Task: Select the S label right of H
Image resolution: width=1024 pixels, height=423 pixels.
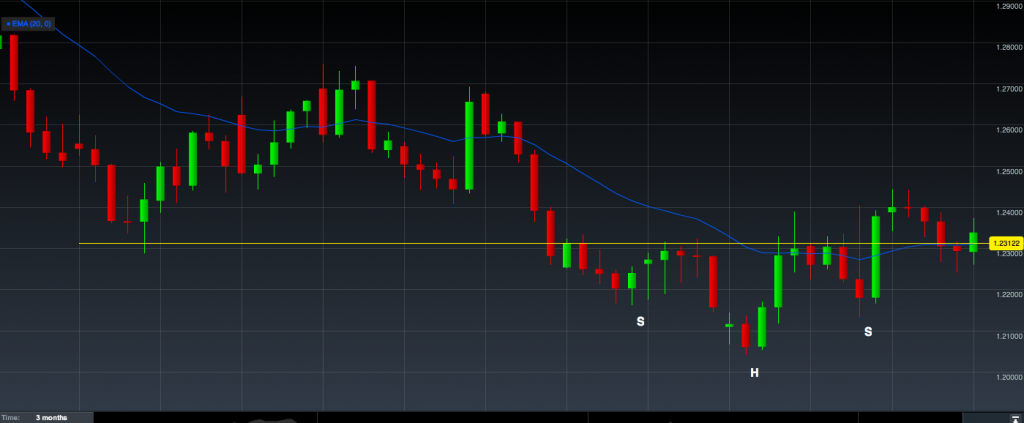Action: (868, 331)
